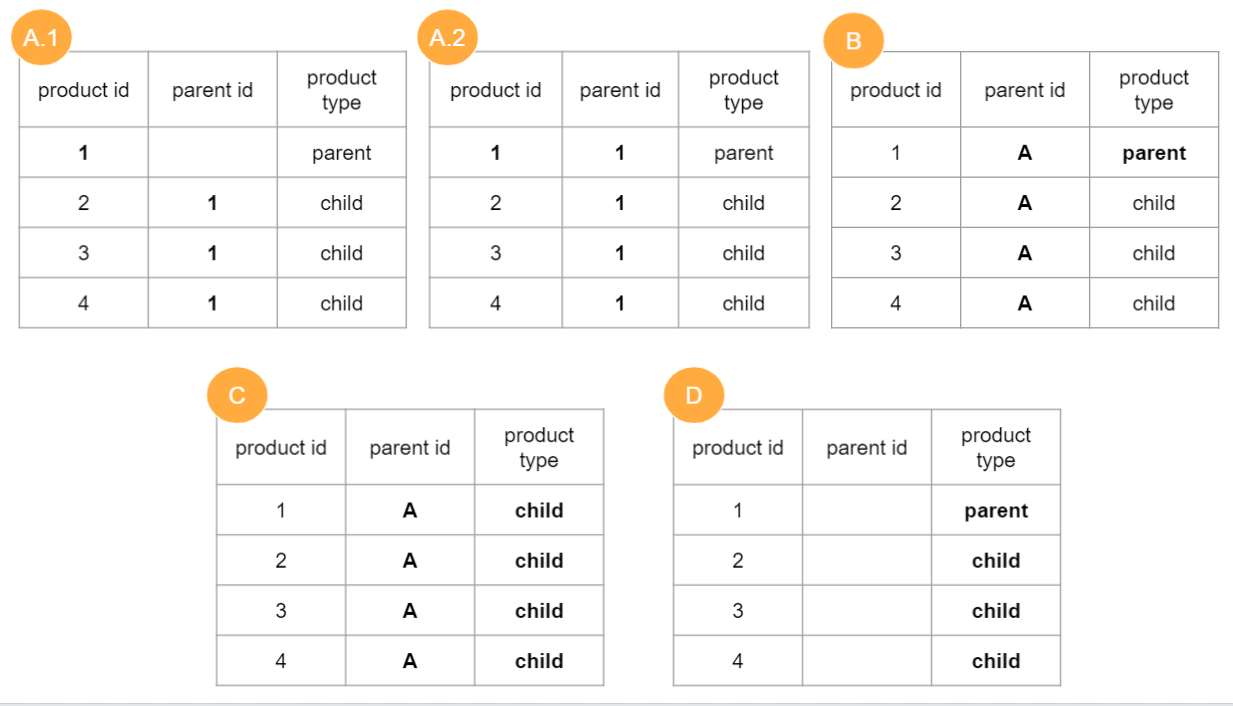The image size is (1233, 706).
Task: Click the bold 'parent' cell in table D
Action: point(996,511)
